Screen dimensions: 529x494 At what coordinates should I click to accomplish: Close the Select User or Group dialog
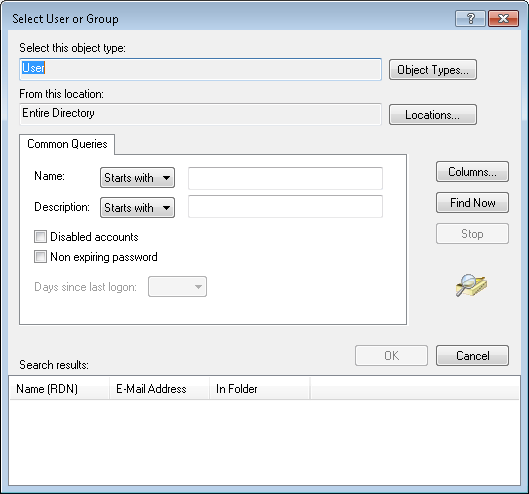coord(503,18)
